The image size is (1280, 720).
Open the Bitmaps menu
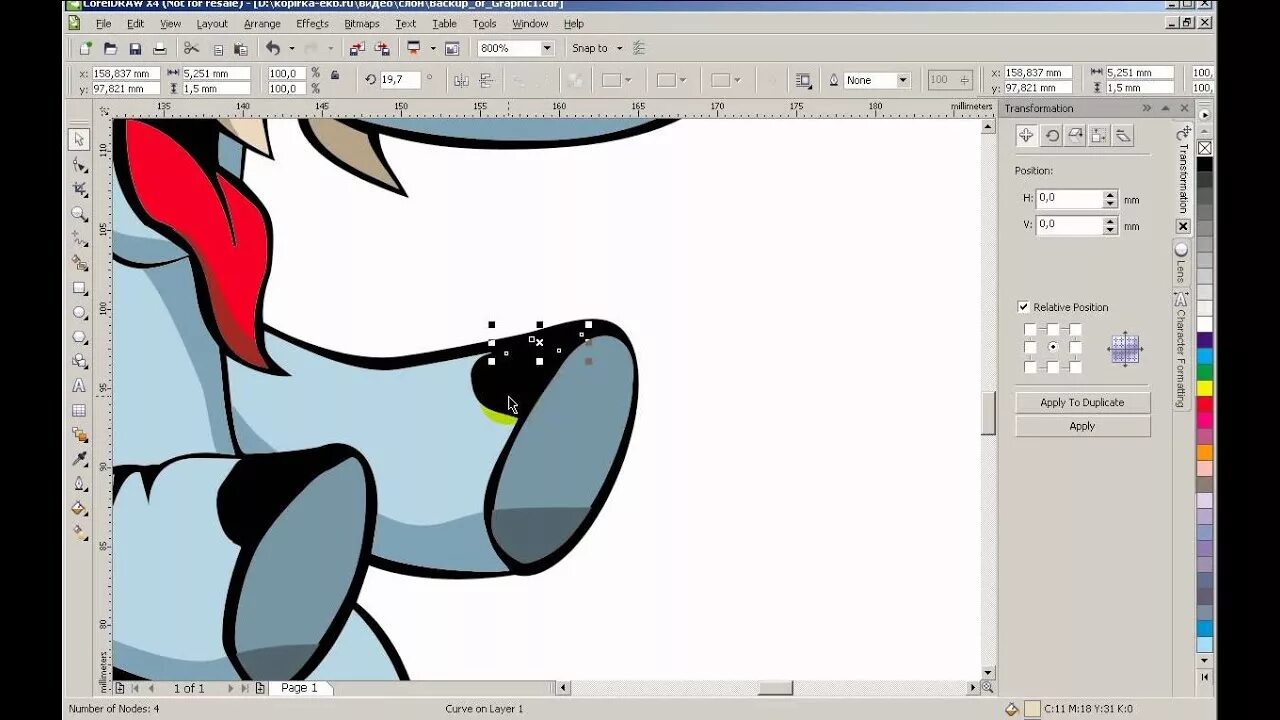(362, 23)
